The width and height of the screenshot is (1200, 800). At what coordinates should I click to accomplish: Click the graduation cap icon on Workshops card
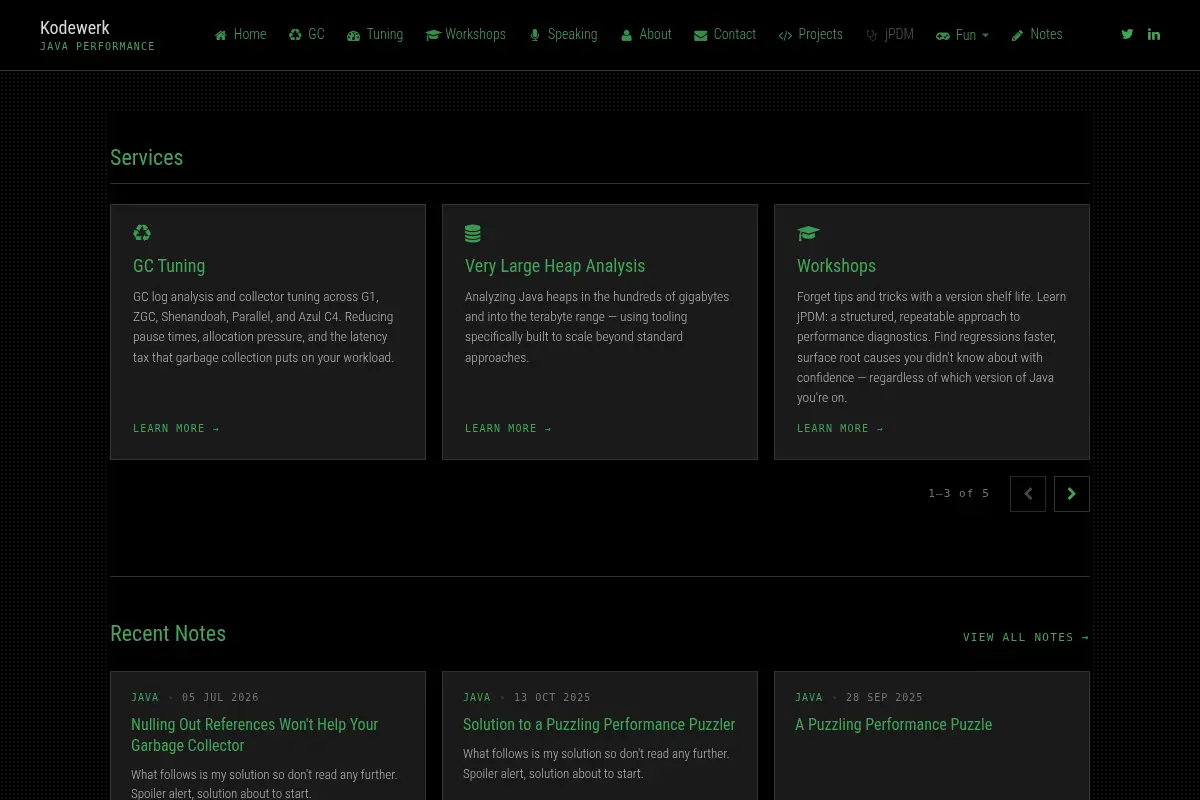tap(808, 233)
